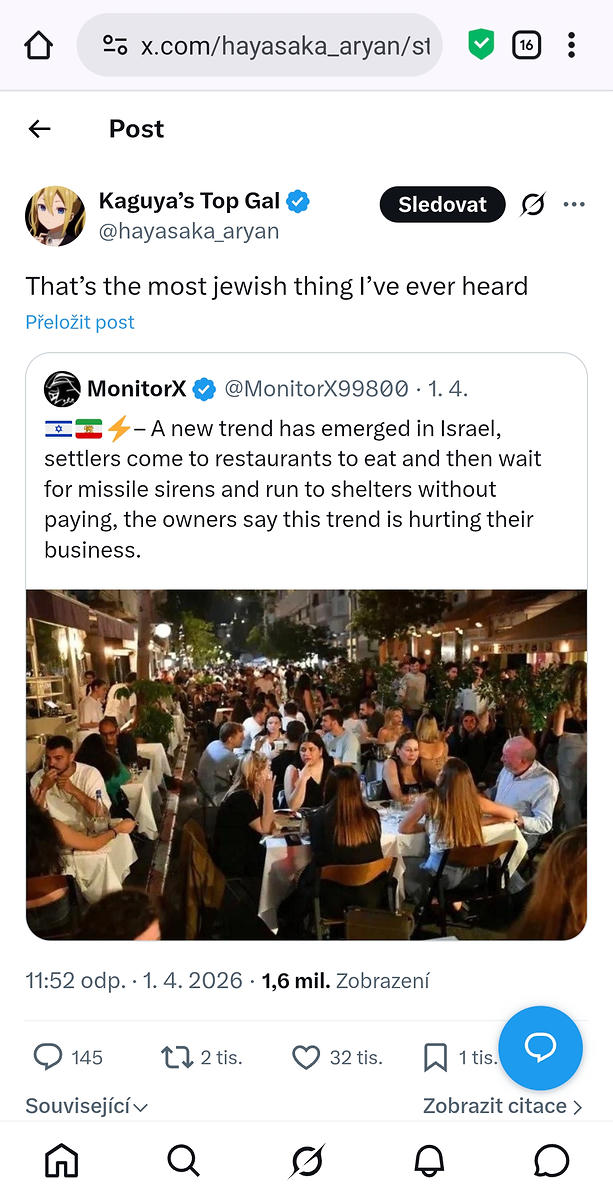This screenshot has width=613, height=1200.
Task: Go back with the arrow beside Post
Action: [x=39, y=129]
